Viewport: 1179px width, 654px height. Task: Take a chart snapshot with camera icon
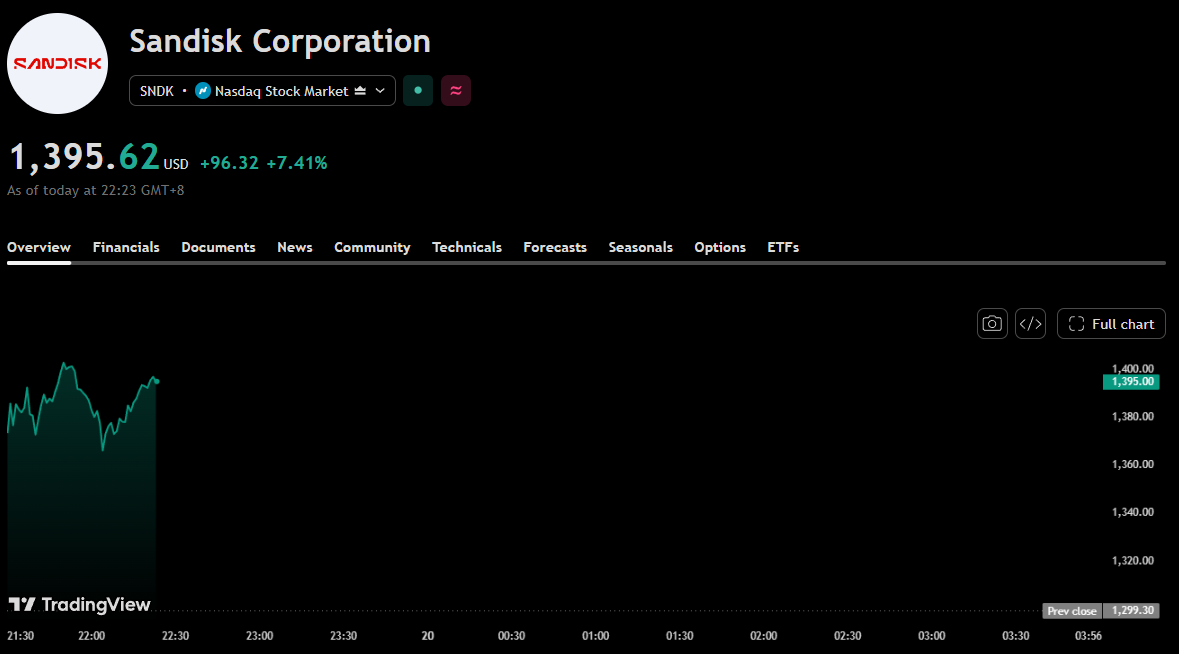point(992,324)
